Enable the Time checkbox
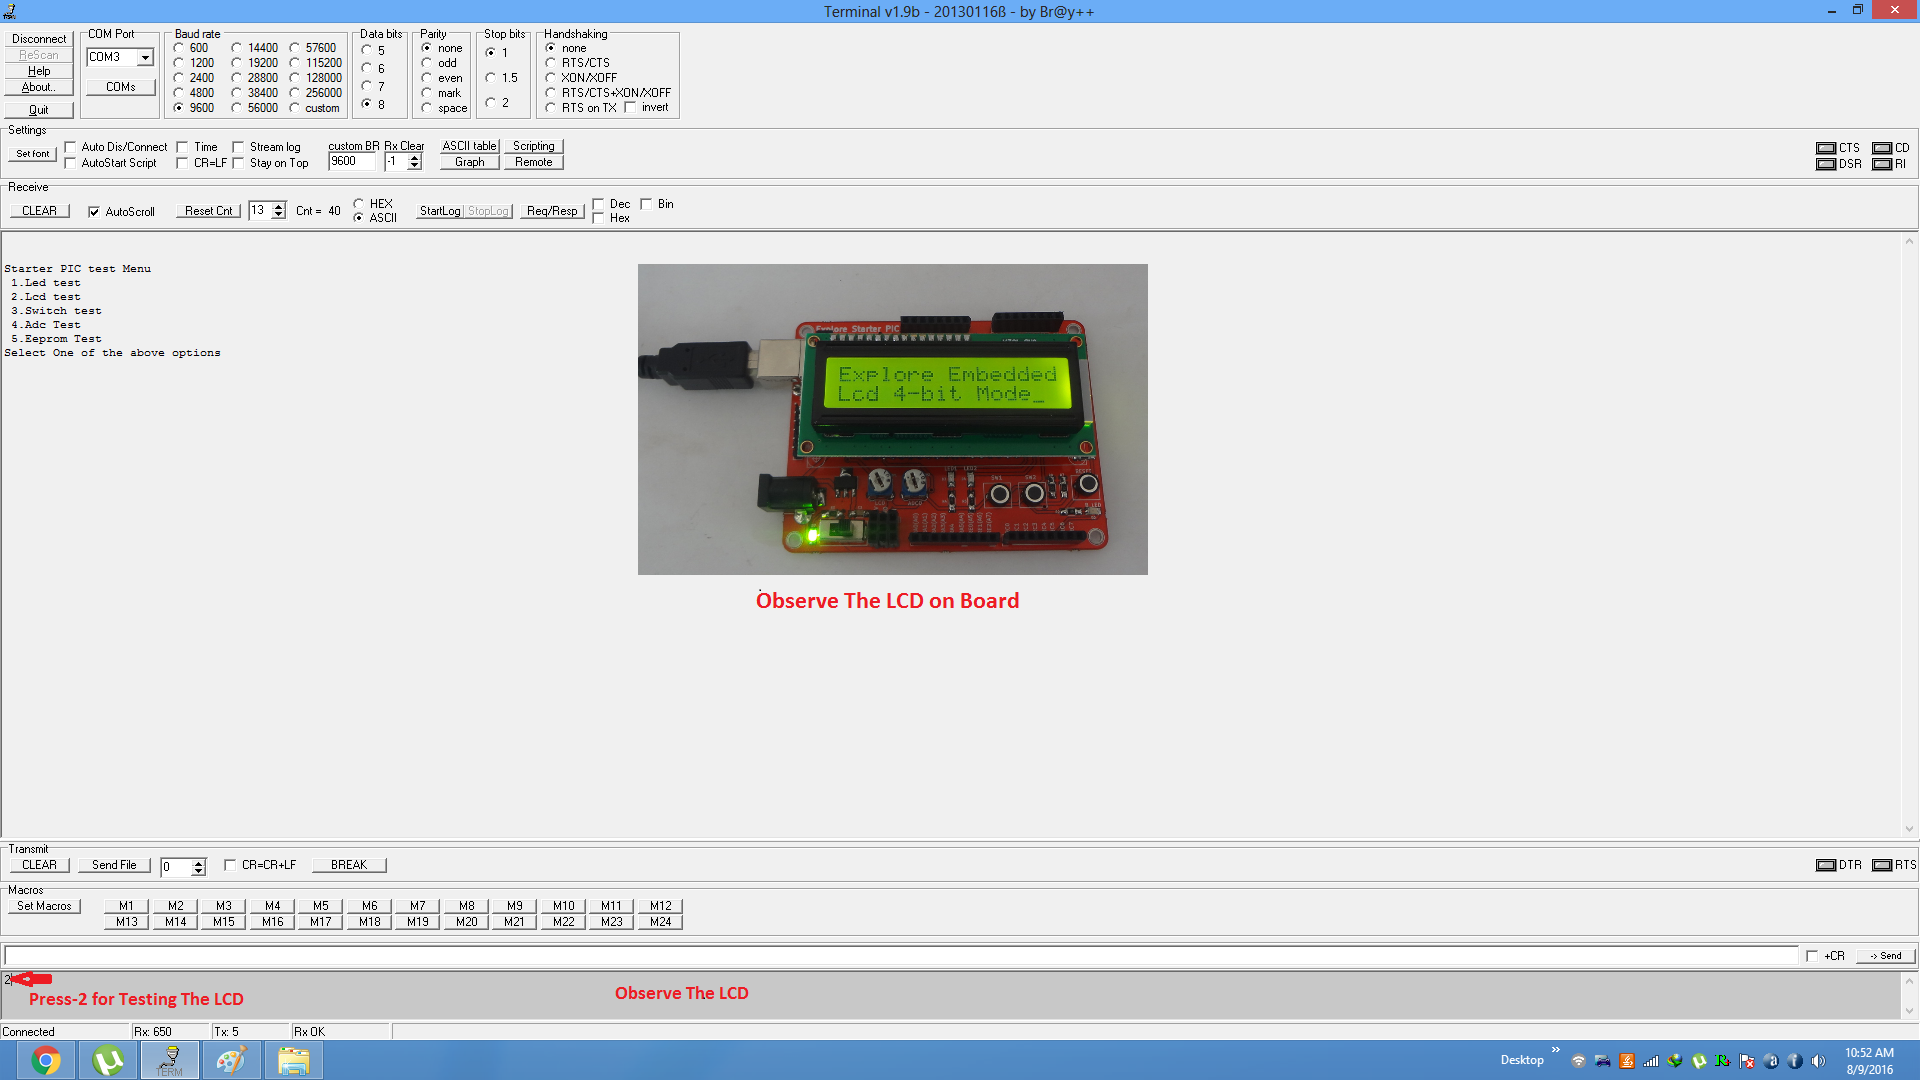The image size is (1920, 1080). point(183,147)
